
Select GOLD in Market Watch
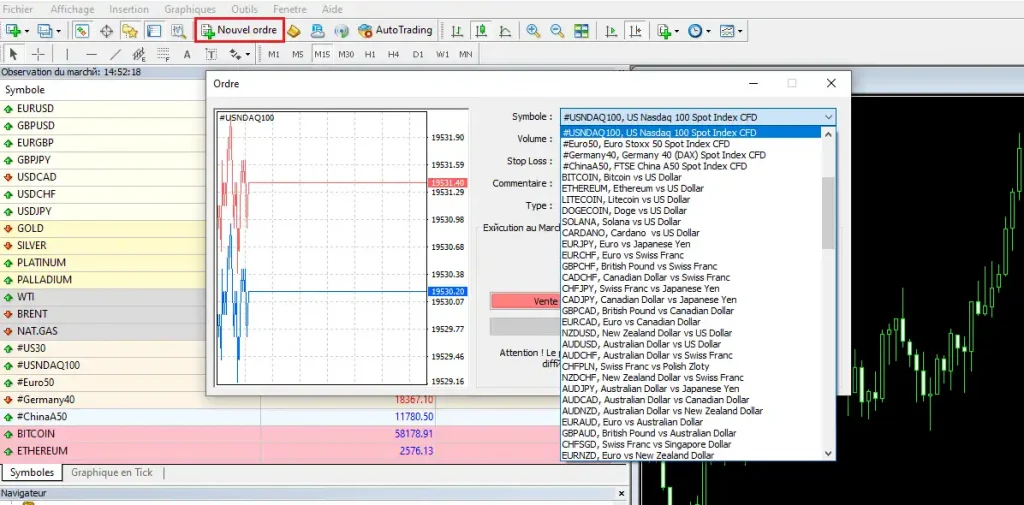(x=31, y=229)
